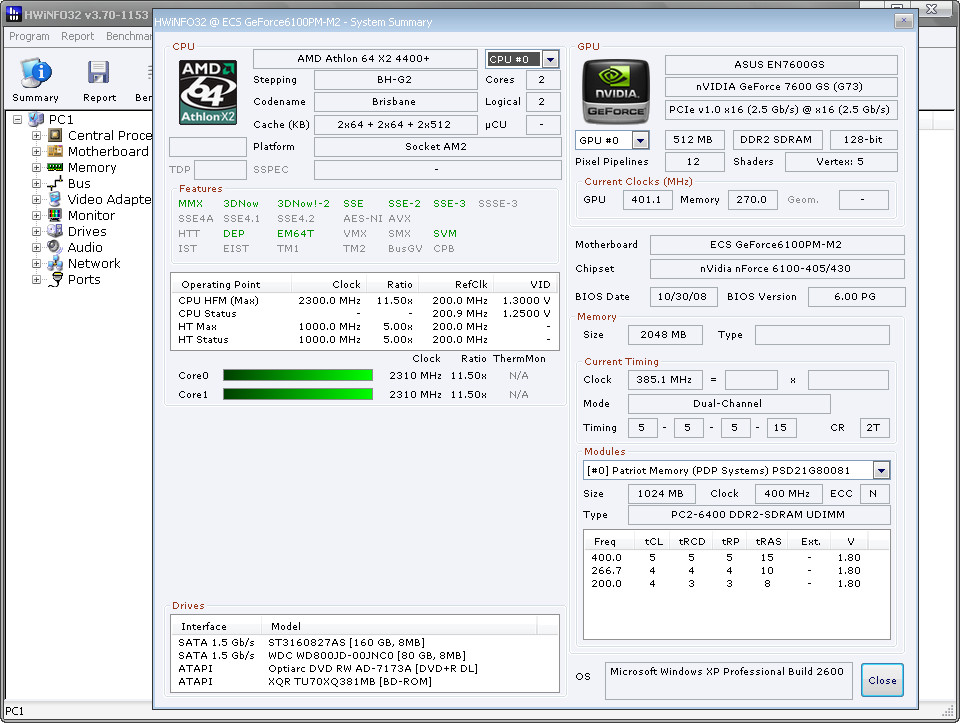The width and height of the screenshot is (960, 723).
Task: Click the ECS GeForce6100PM-M2 motherboard field
Action: (x=776, y=244)
